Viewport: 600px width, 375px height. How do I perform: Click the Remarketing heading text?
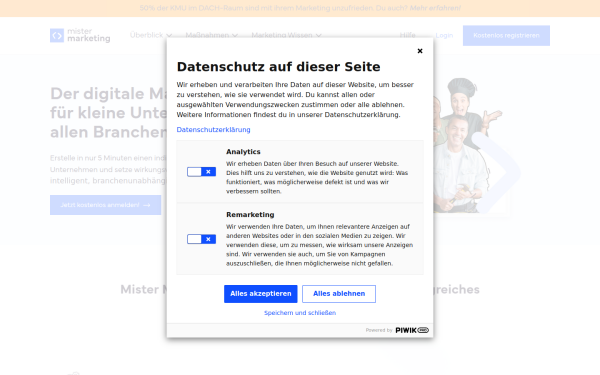(x=250, y=215)
